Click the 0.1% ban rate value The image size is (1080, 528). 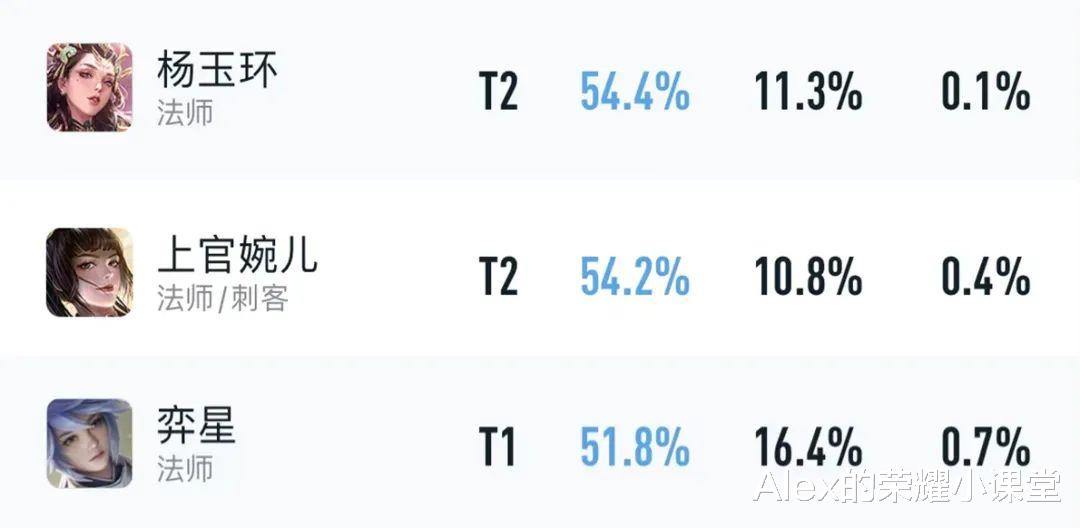click(x=986, y=92)
